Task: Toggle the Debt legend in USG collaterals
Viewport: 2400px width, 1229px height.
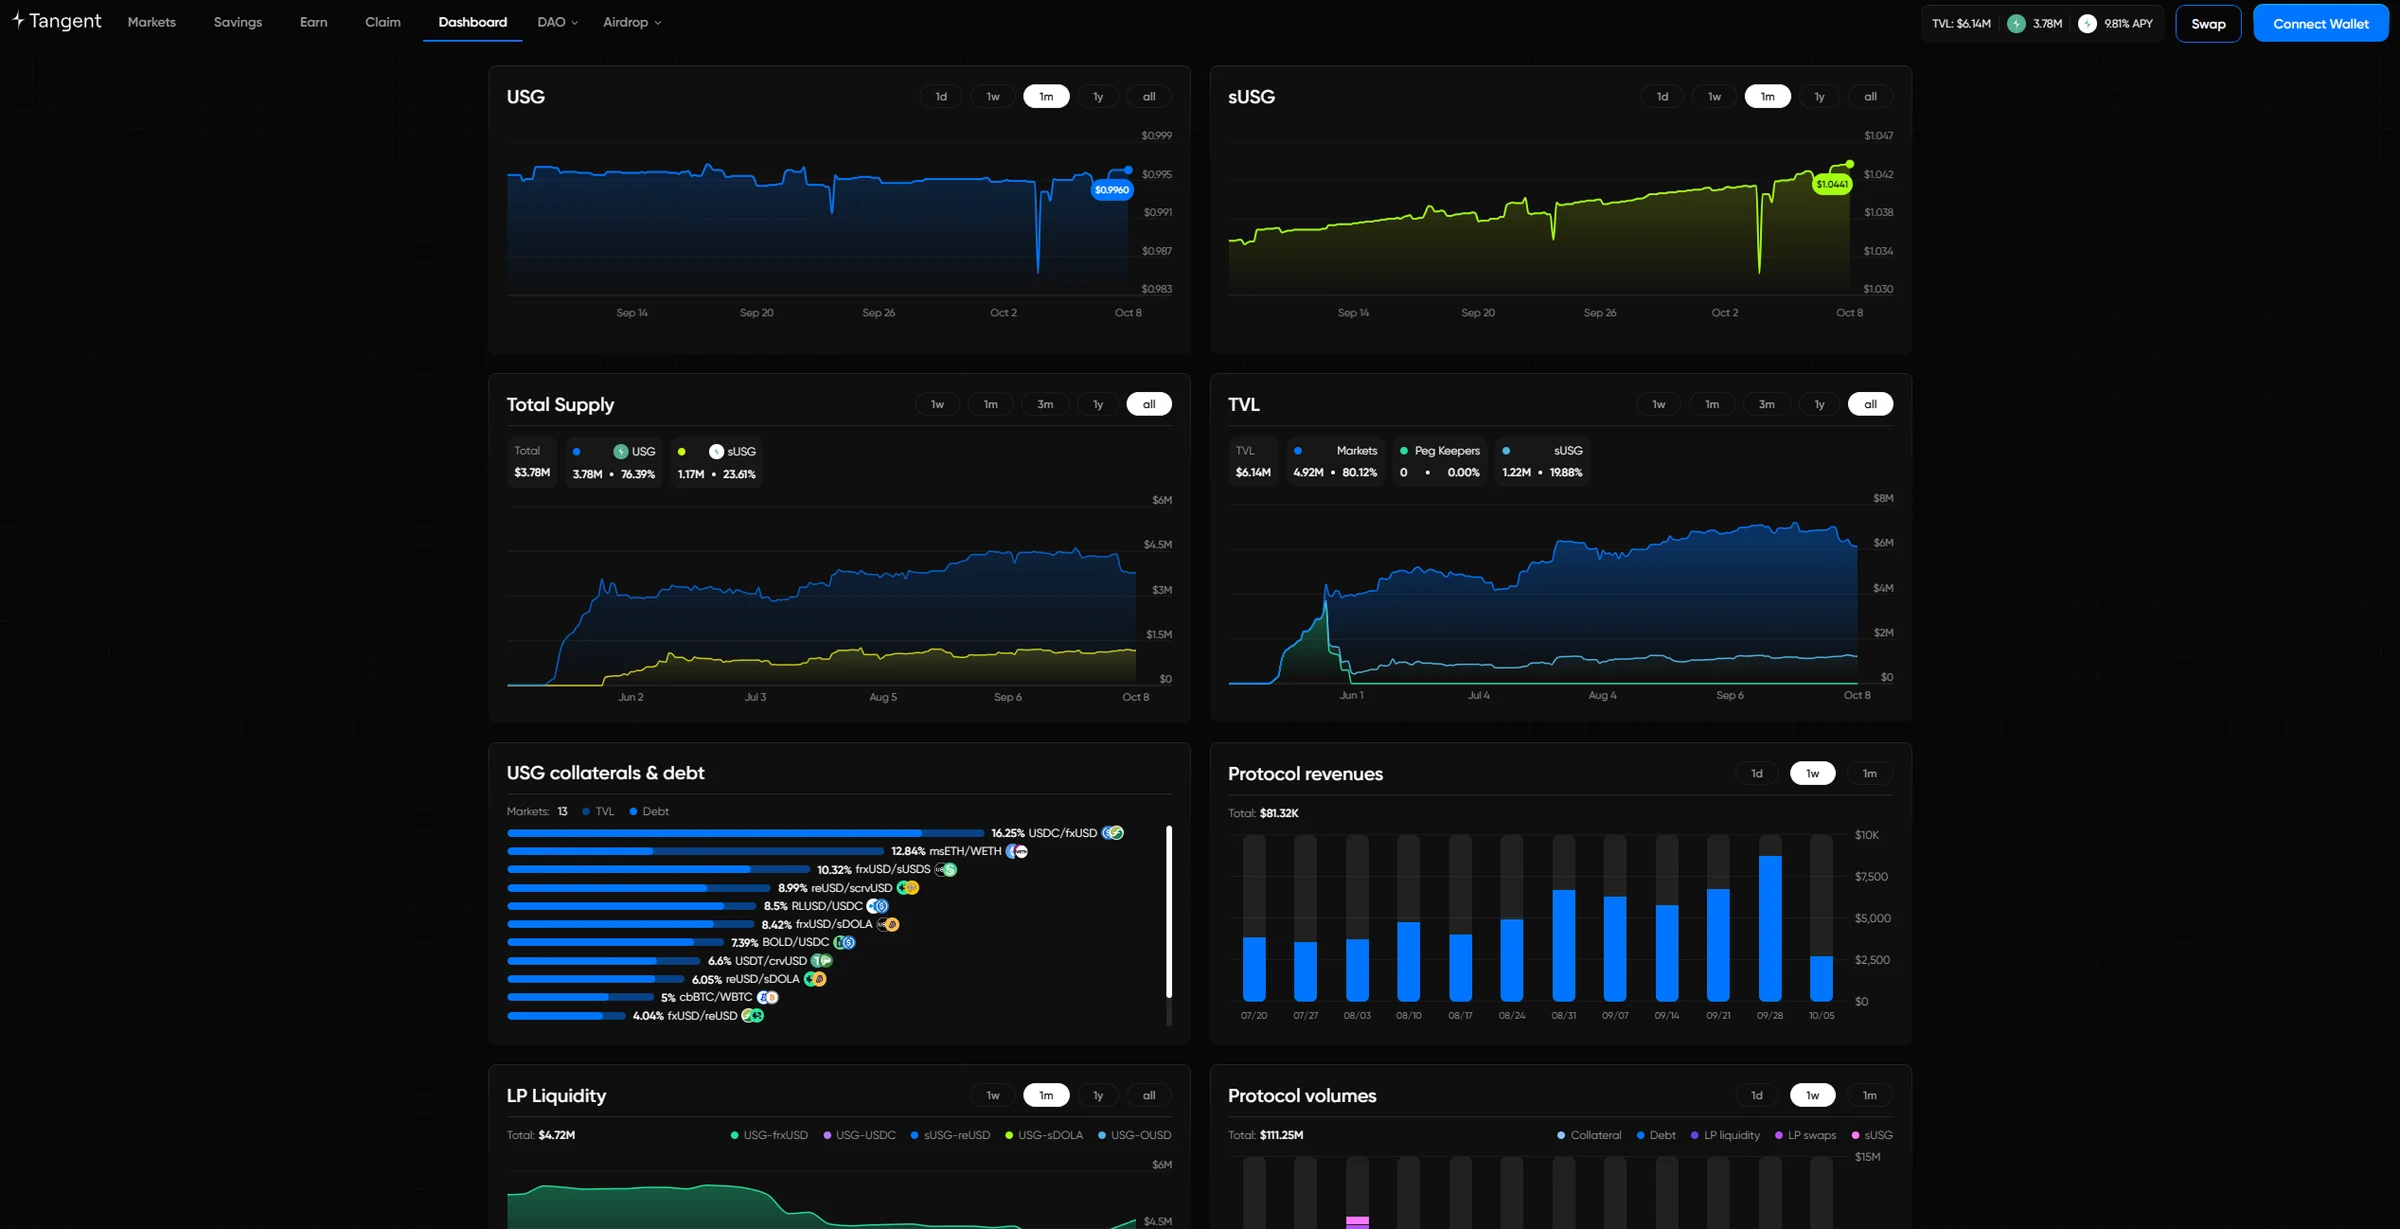Action: point(649,811)
